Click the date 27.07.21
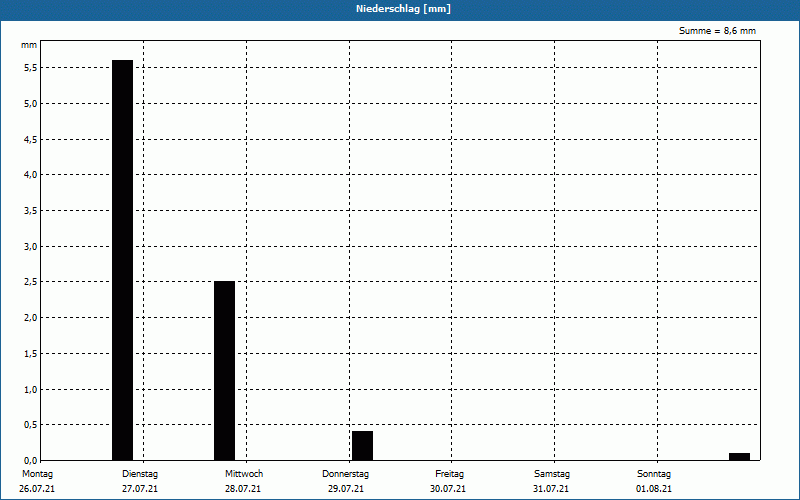Screen dimensions: 800x500 tap(140, 489)
